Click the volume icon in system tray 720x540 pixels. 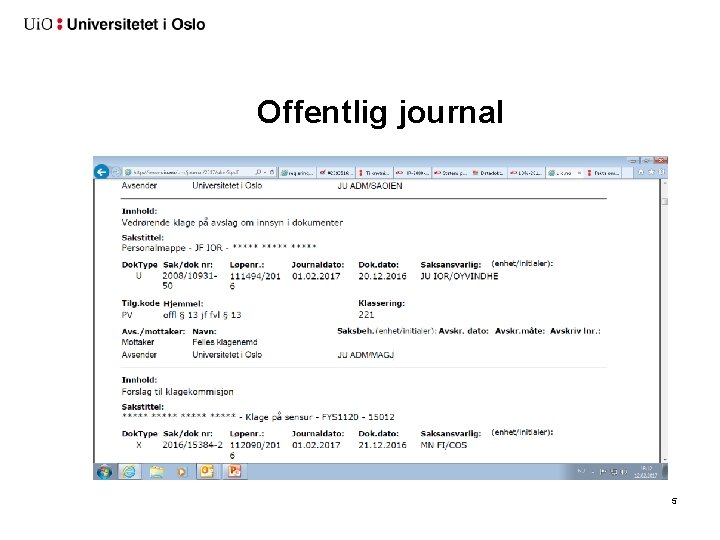click(624, 472)
